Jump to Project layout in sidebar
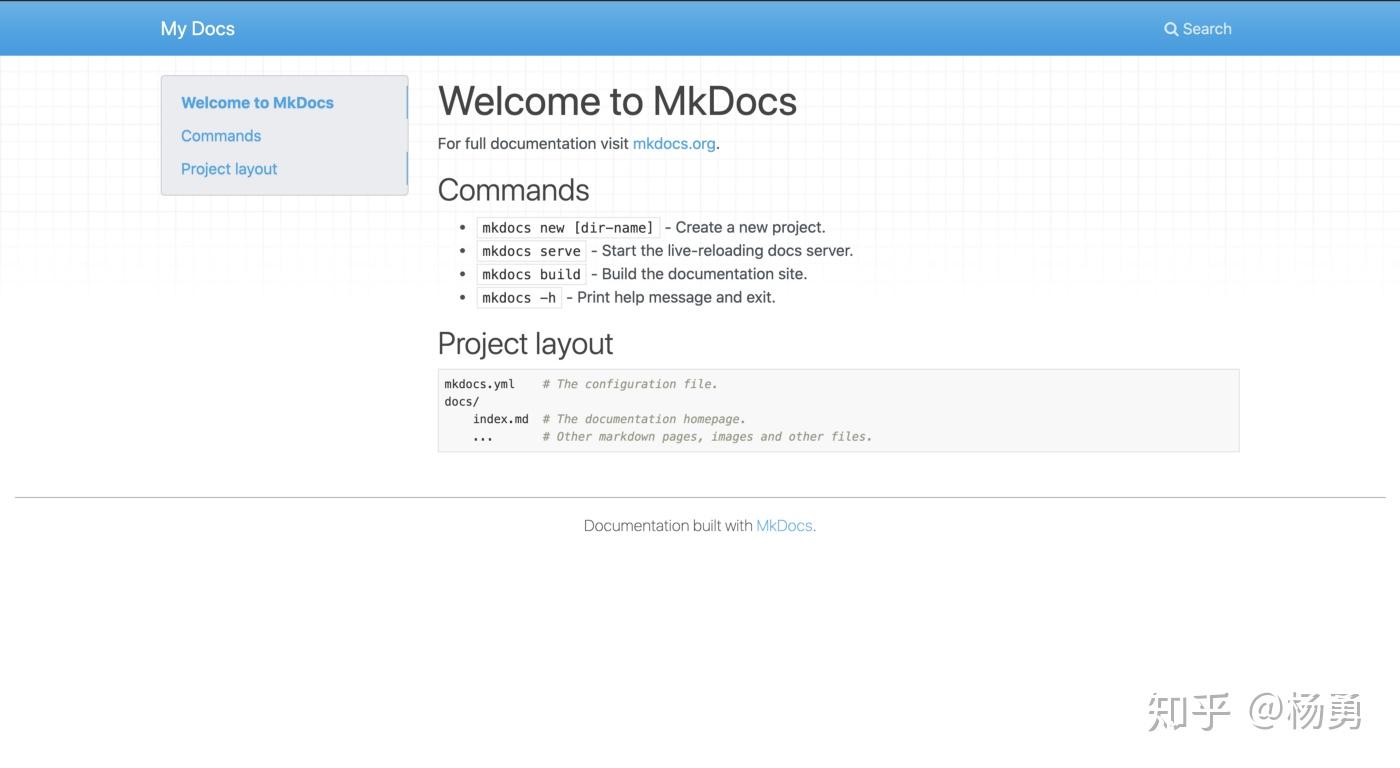This screenshot has height=768, width=1400. [229, 169]
